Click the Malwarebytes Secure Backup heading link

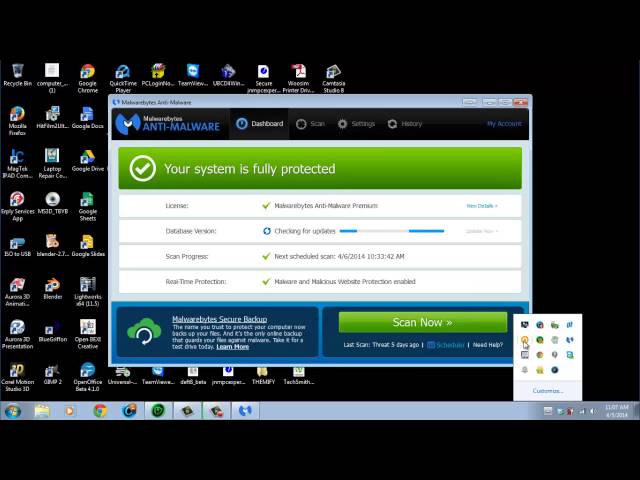point(220,319)
